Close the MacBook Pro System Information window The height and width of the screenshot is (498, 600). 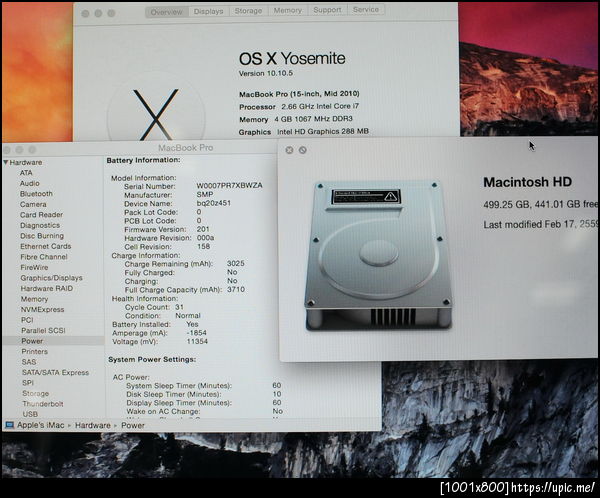(x=7, y=150)
